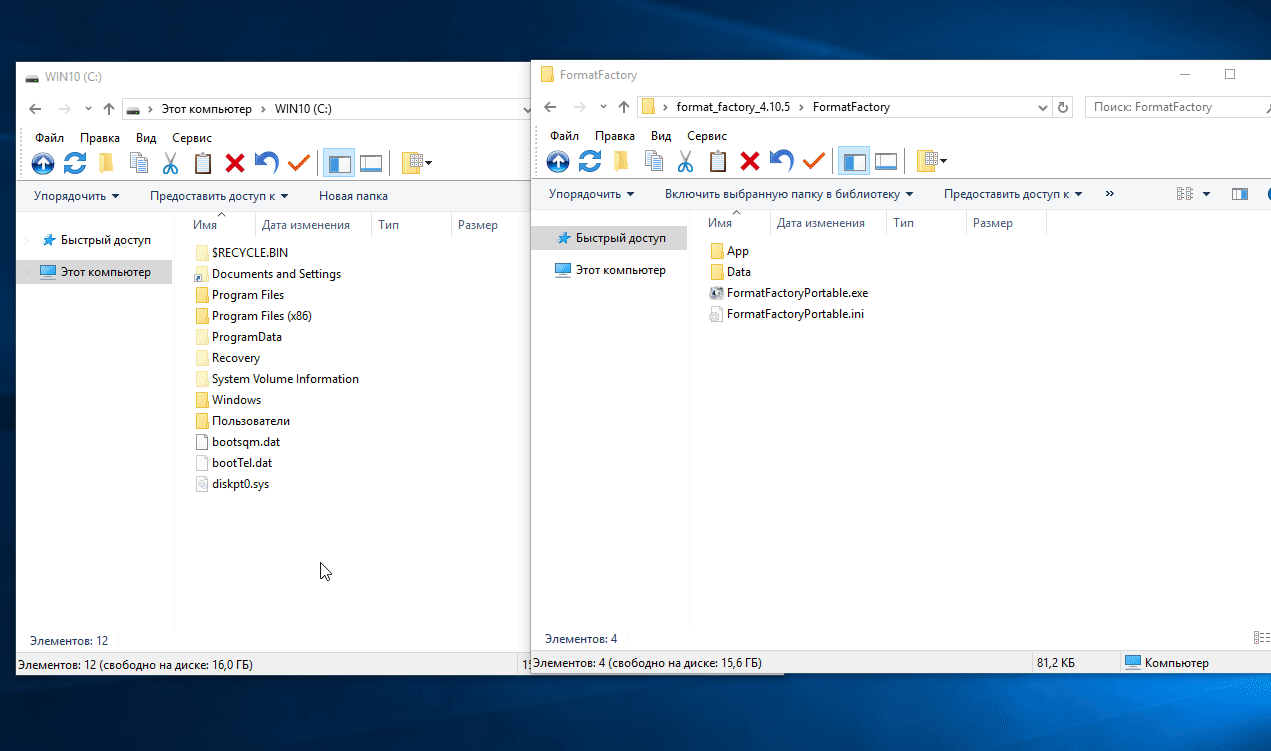Click the scissors Cut icon in FormatFactory toolbar
This screenshot has height=751, width=1271.
click(685, 161)
